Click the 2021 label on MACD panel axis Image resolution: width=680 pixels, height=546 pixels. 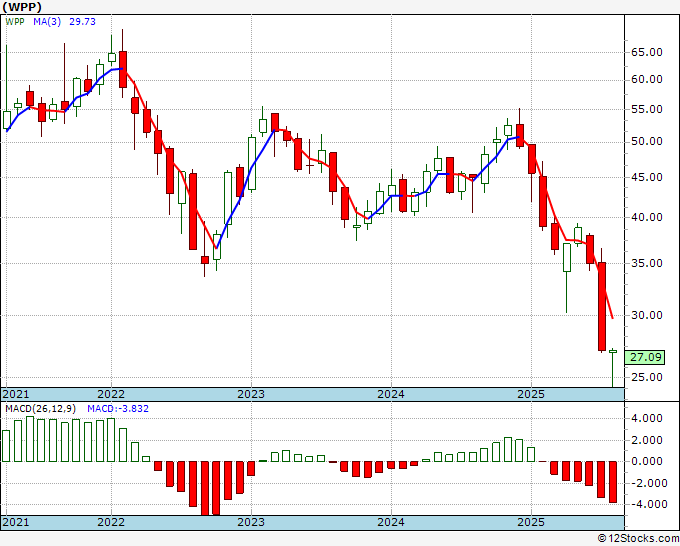coord(16,522)
